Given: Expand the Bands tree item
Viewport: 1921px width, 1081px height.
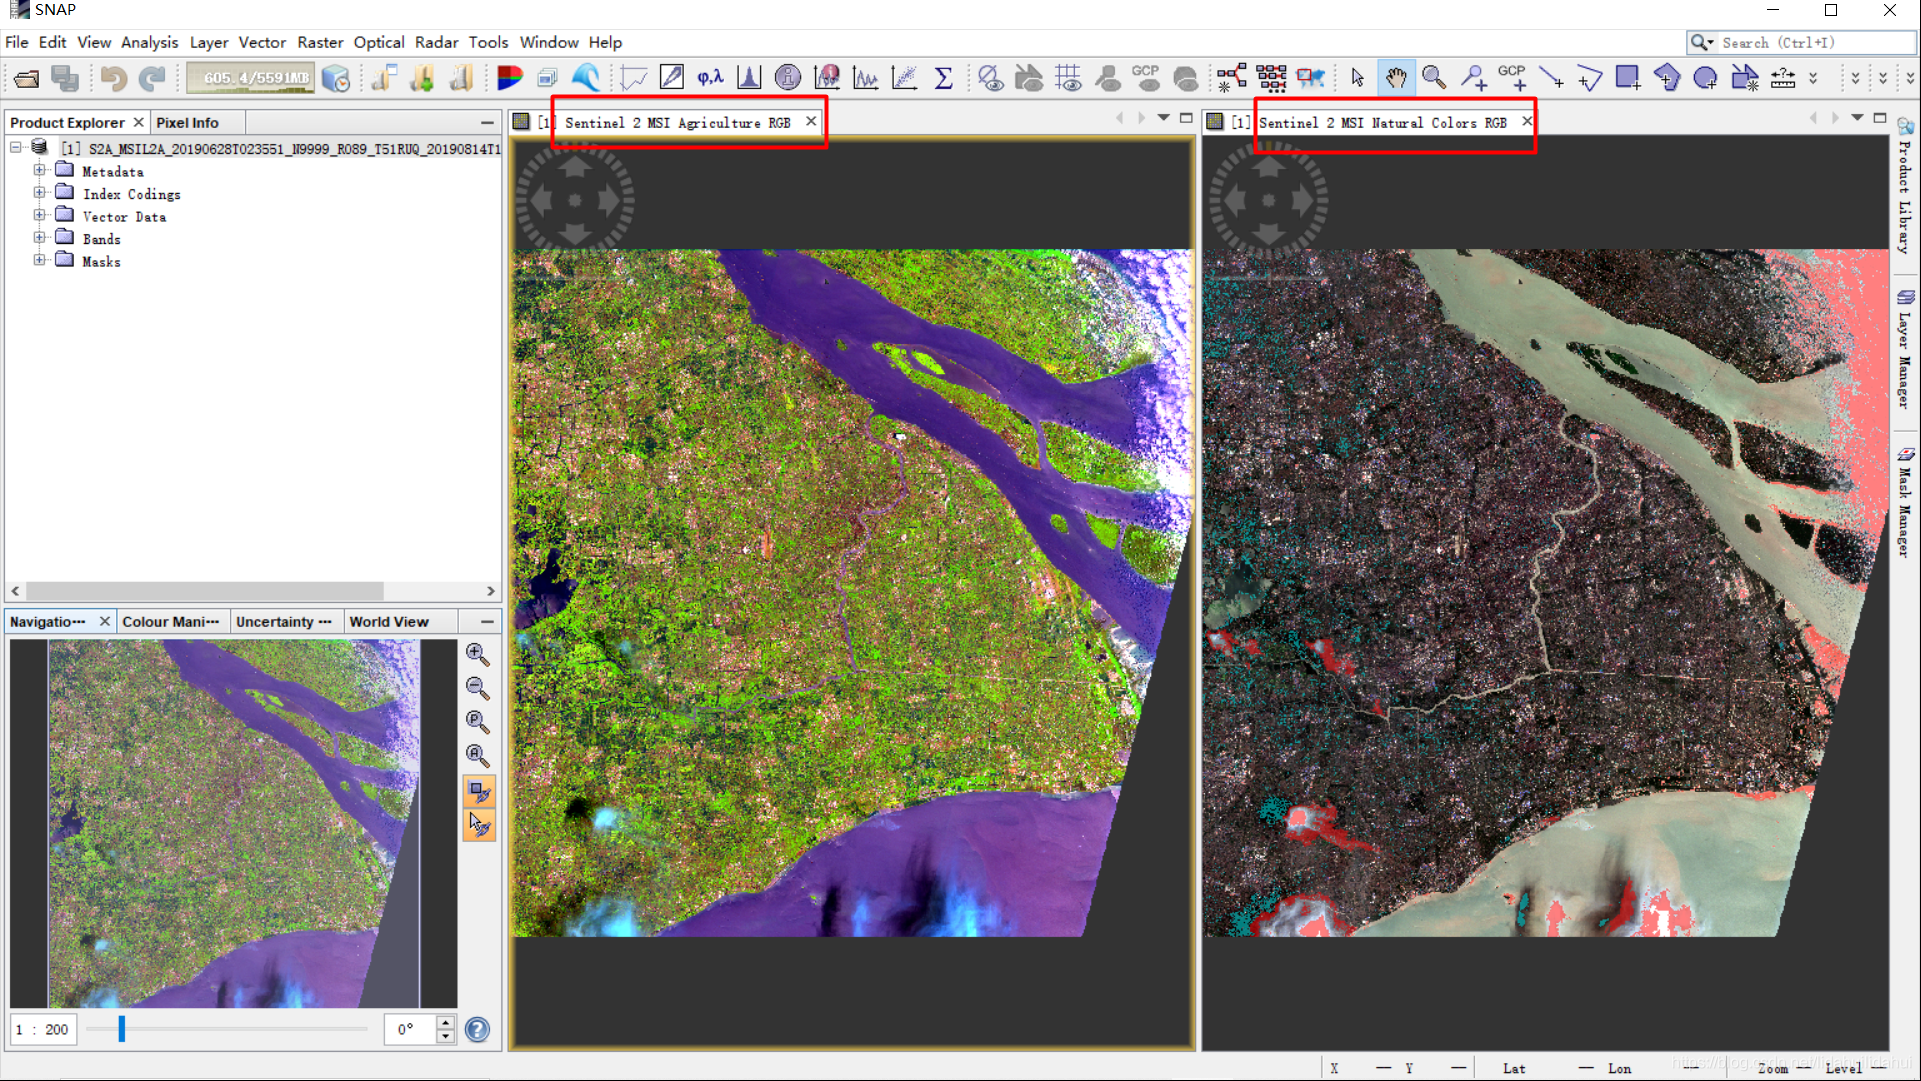Looking at the screenshot, I should pyautogui.click(x=38, y=239).
